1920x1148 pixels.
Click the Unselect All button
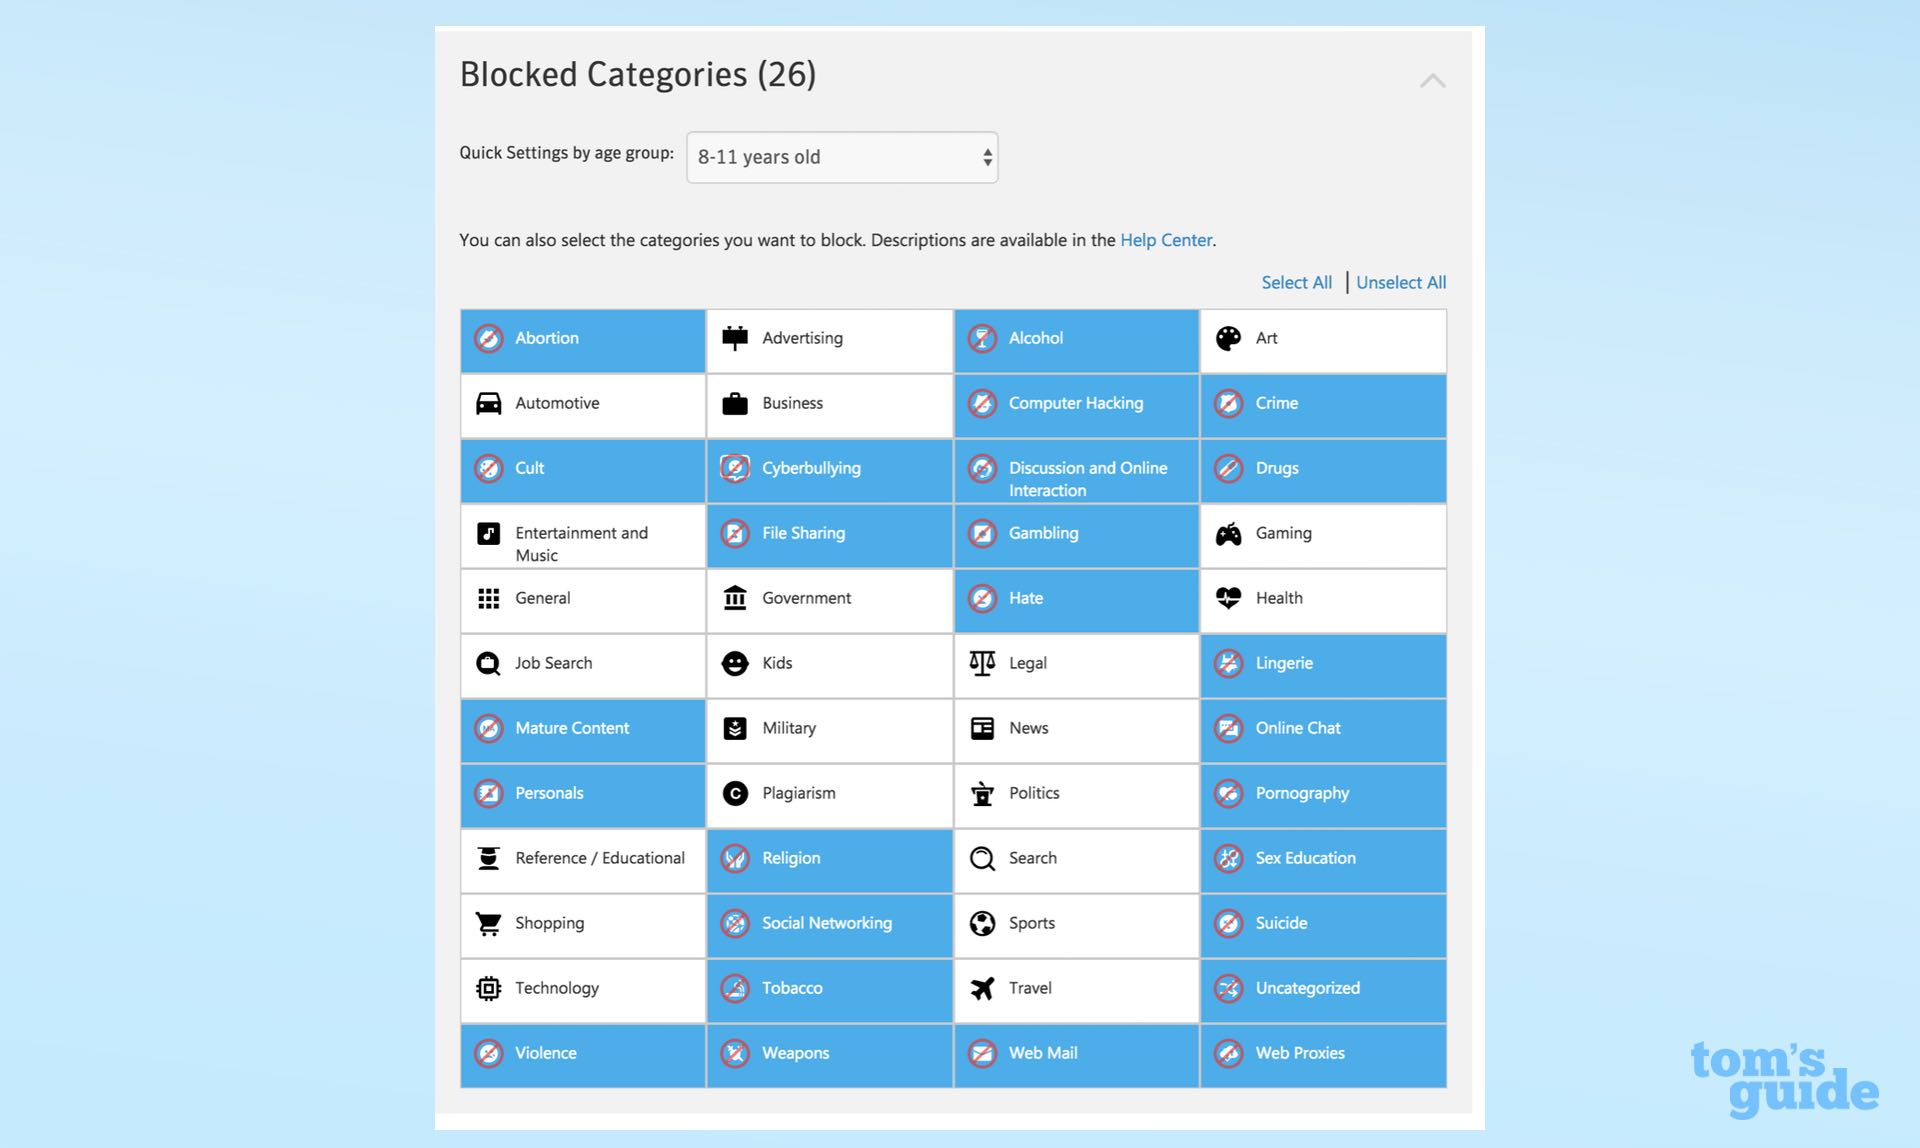[x=1399, y=283]
